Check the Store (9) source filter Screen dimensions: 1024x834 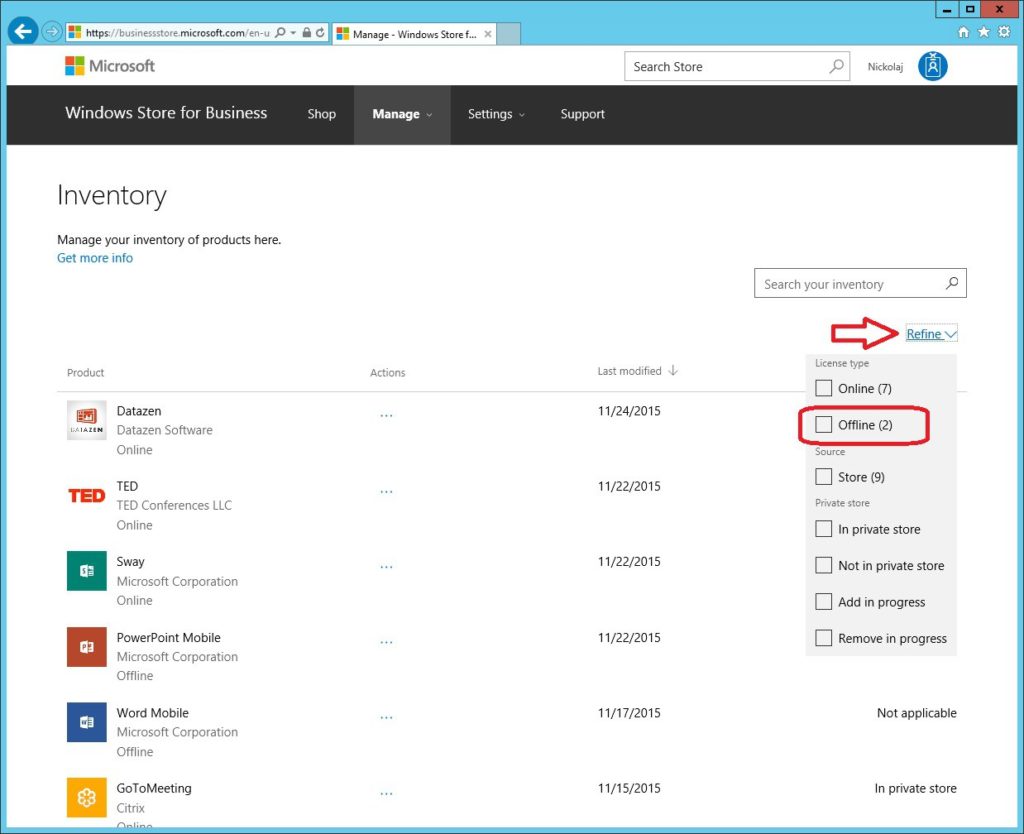point(824,477)
